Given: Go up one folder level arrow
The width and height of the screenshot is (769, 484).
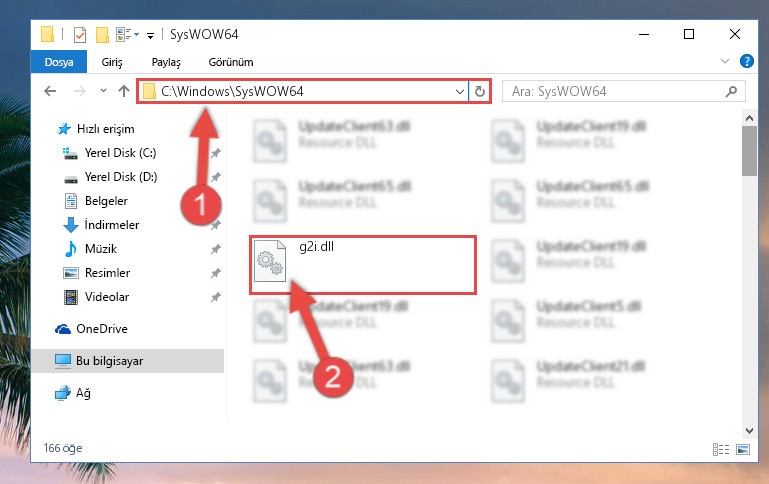Looking at the screenshot, I should [124, 91].
